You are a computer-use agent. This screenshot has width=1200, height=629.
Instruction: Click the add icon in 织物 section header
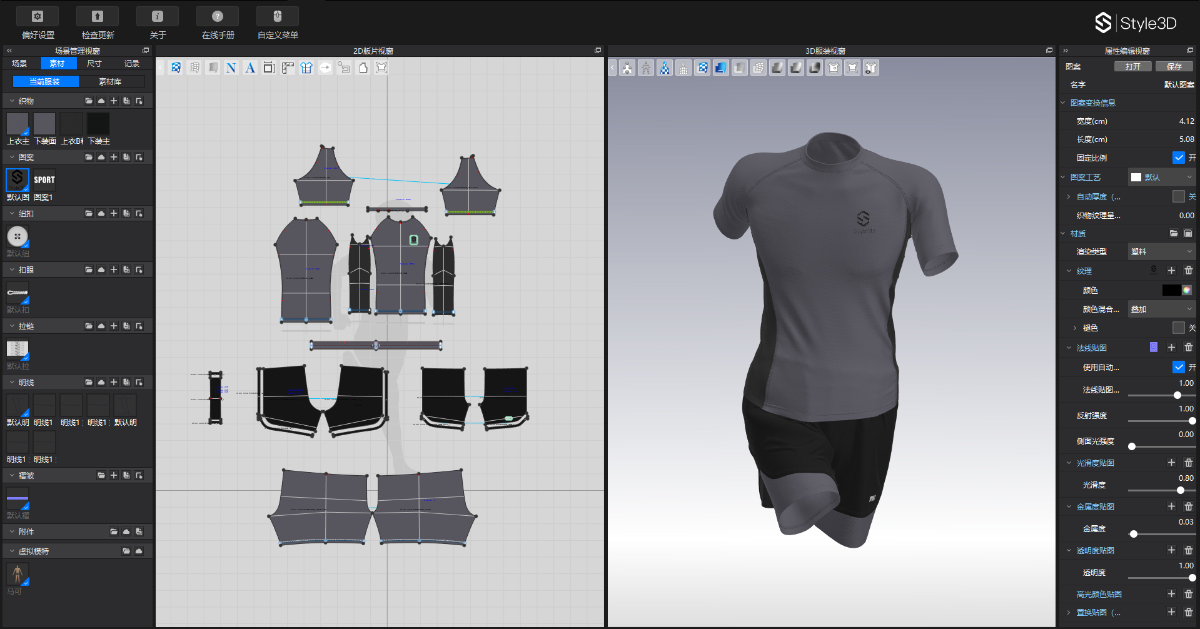[x=114, y=101]
